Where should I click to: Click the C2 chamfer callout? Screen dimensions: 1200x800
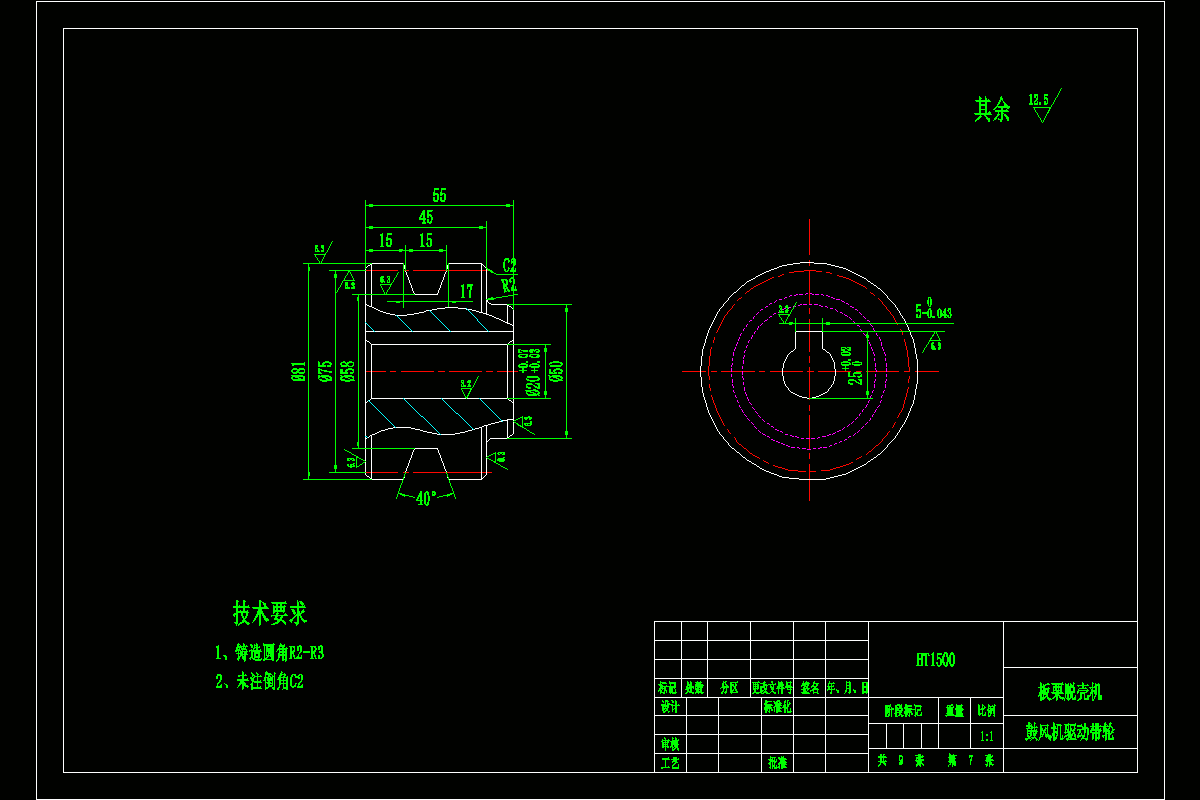pyautogui.click(x=509, y=266)
